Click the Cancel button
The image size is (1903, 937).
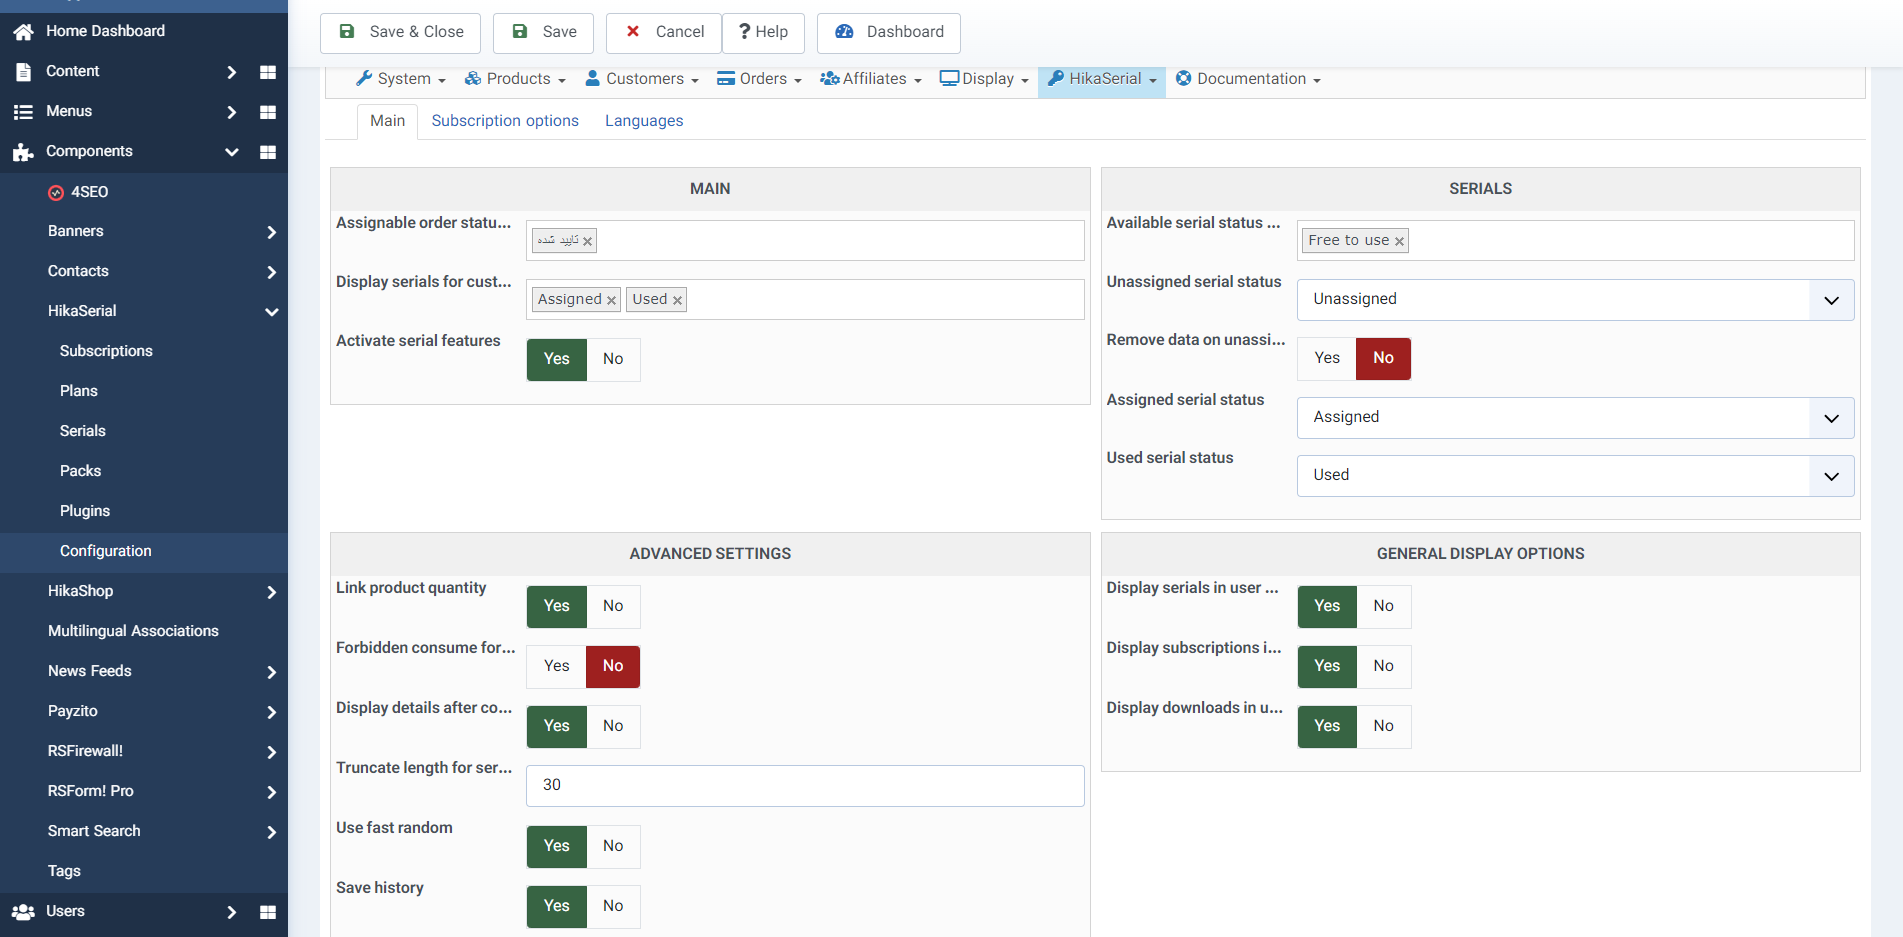click(664, 32)
